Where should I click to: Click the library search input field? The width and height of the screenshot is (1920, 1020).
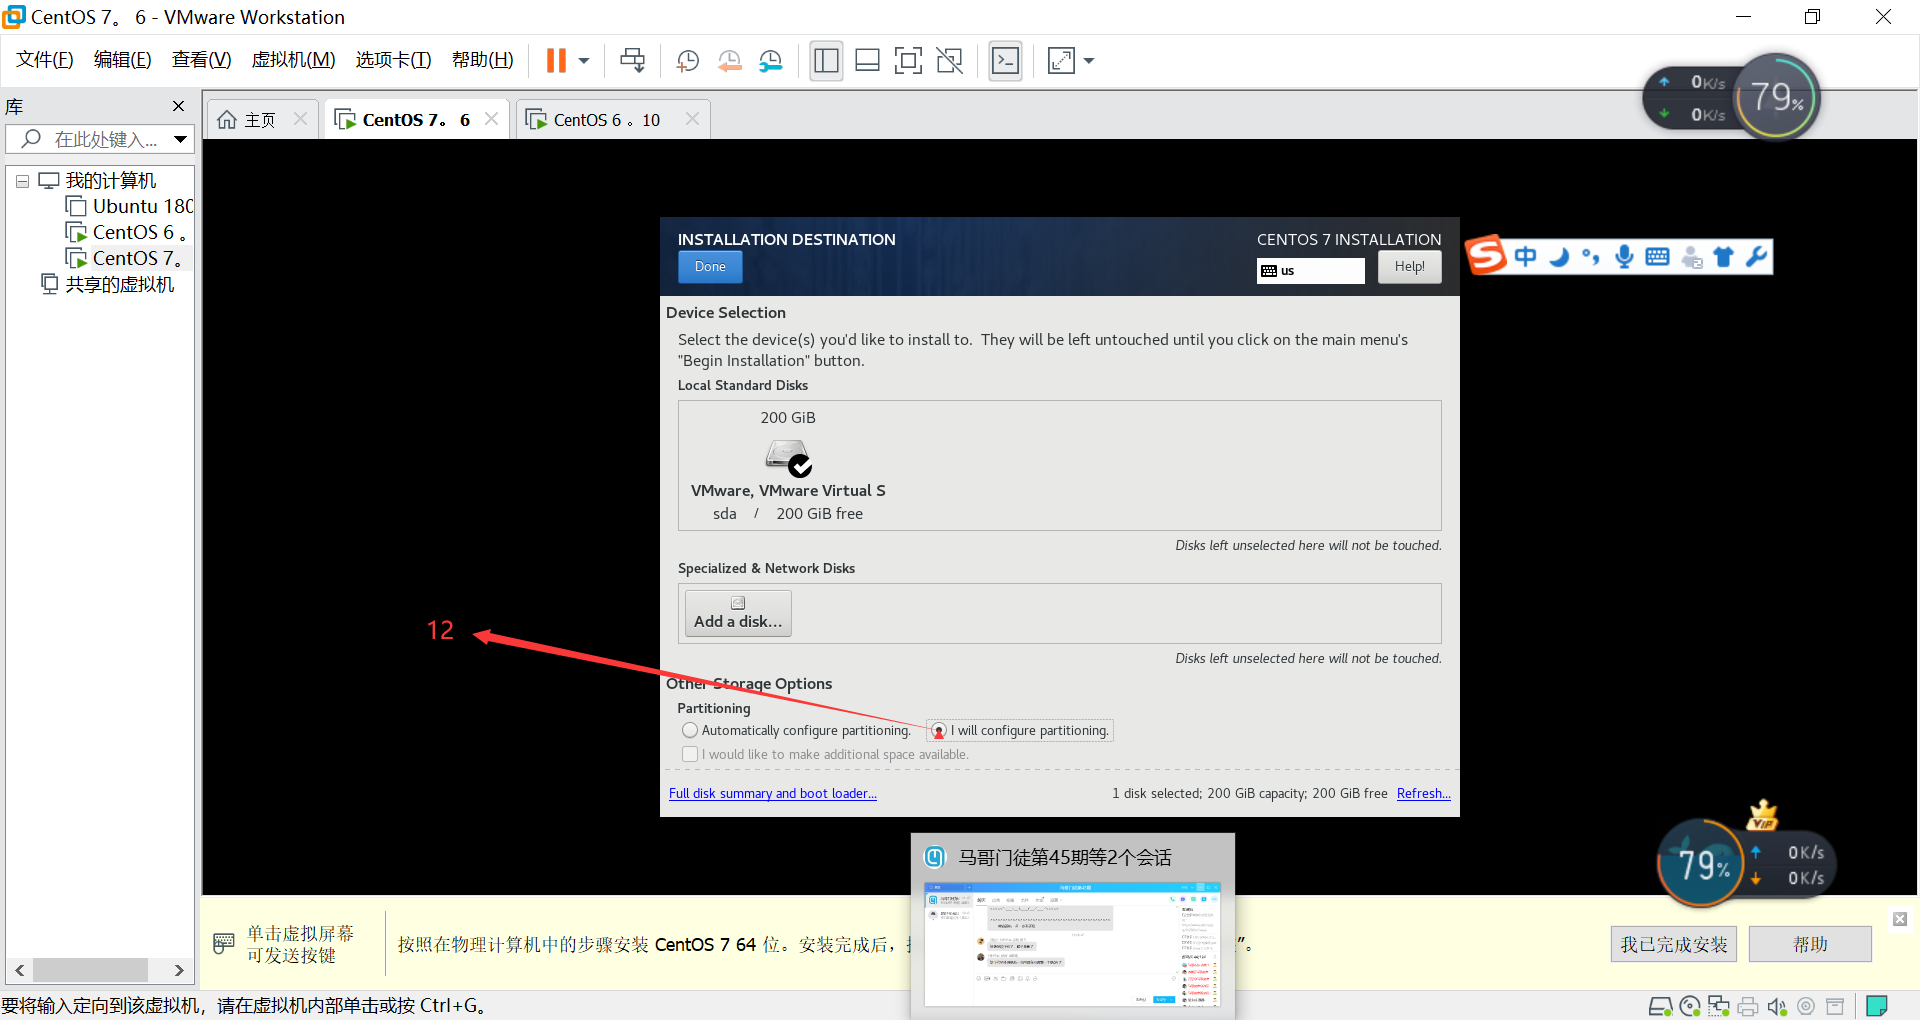(105, 140)
